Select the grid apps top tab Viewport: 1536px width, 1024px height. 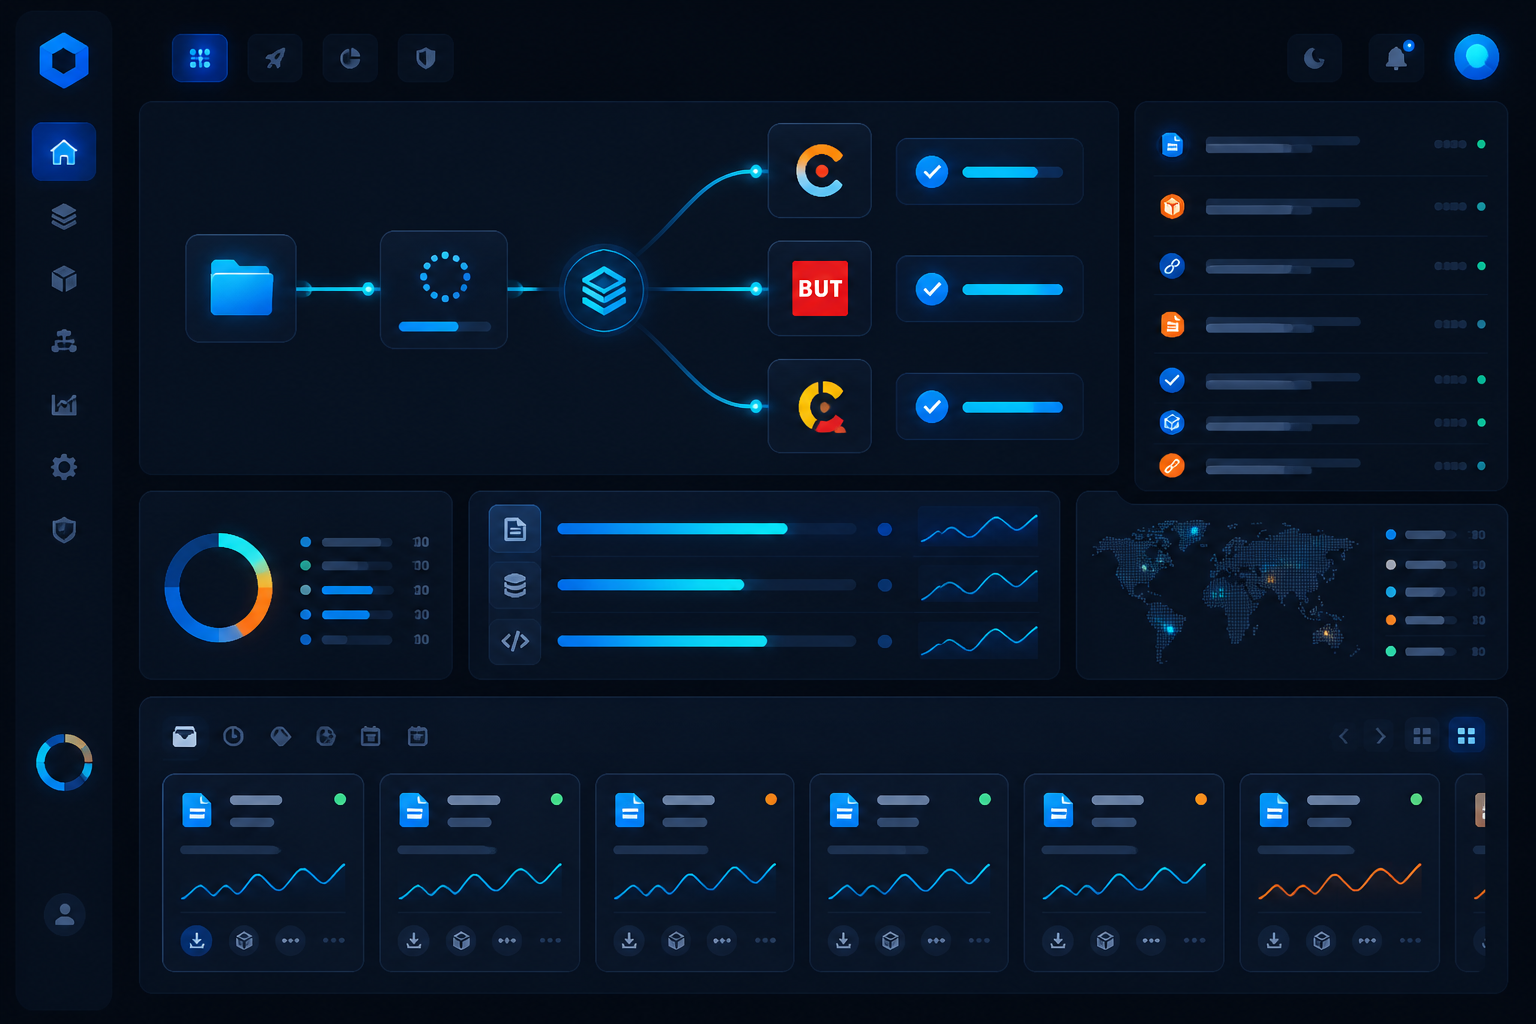[200, 58]
